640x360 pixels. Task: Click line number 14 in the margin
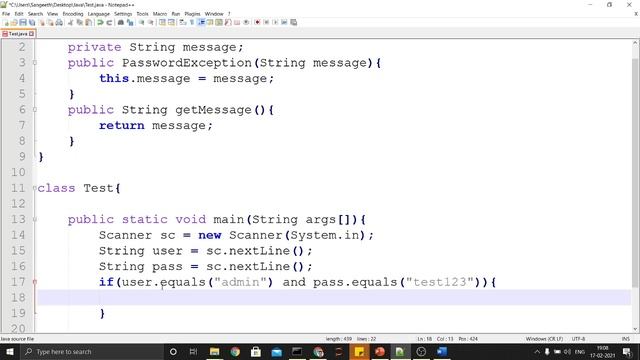click(18, 235)
